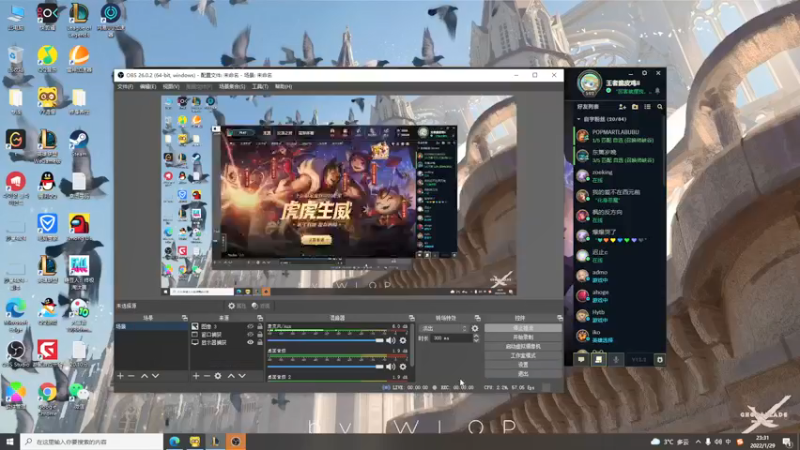Open the Edit menu in OBS
The height and width of the screenshot is (450, 800).
point(147,87)
